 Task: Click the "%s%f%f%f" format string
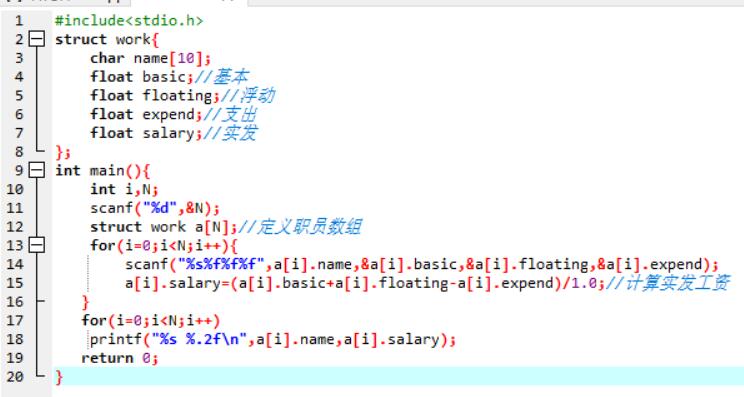[x=221, y=265]
